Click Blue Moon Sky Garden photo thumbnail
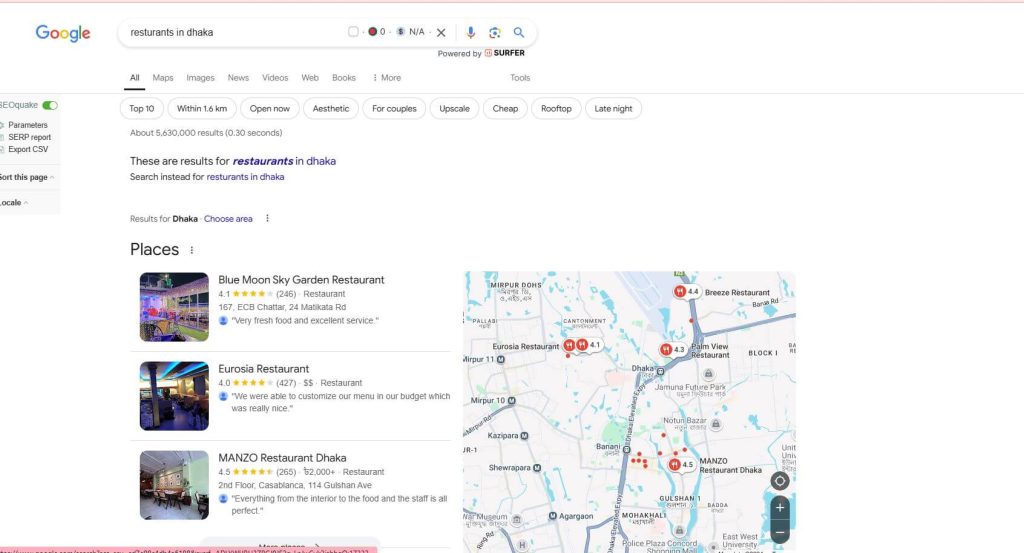Image resolution: width=1024 pixels, height=553 pixels. (174, 307)
